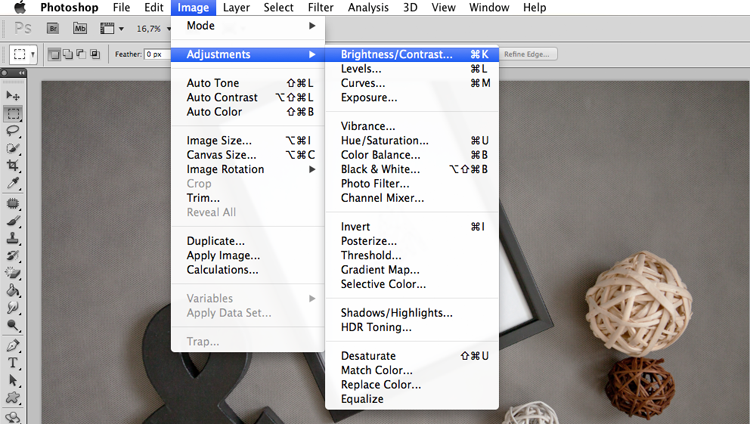Select the Pen tool

[13, 346]
